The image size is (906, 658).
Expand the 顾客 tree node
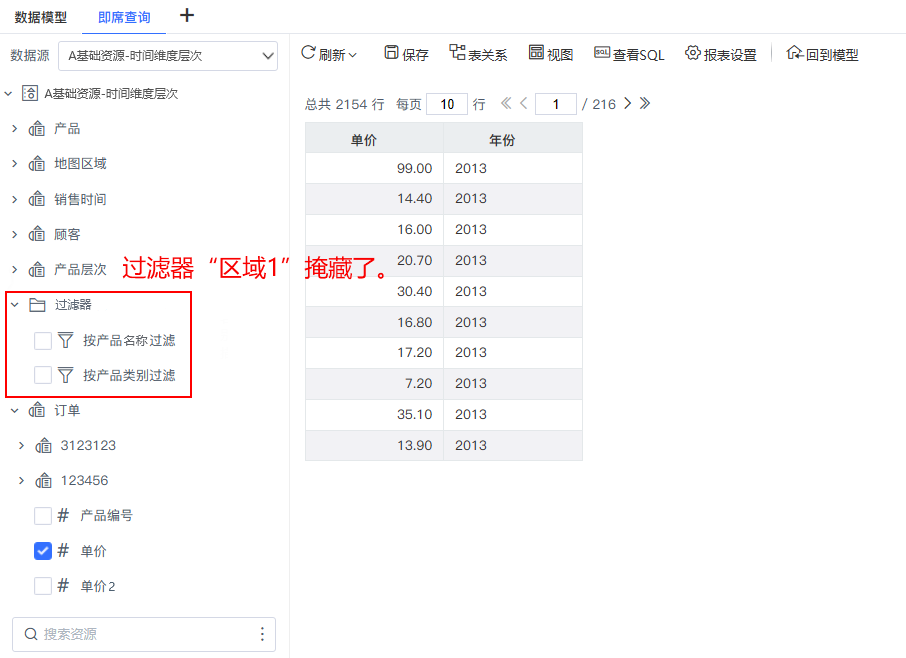coord(14,234)
